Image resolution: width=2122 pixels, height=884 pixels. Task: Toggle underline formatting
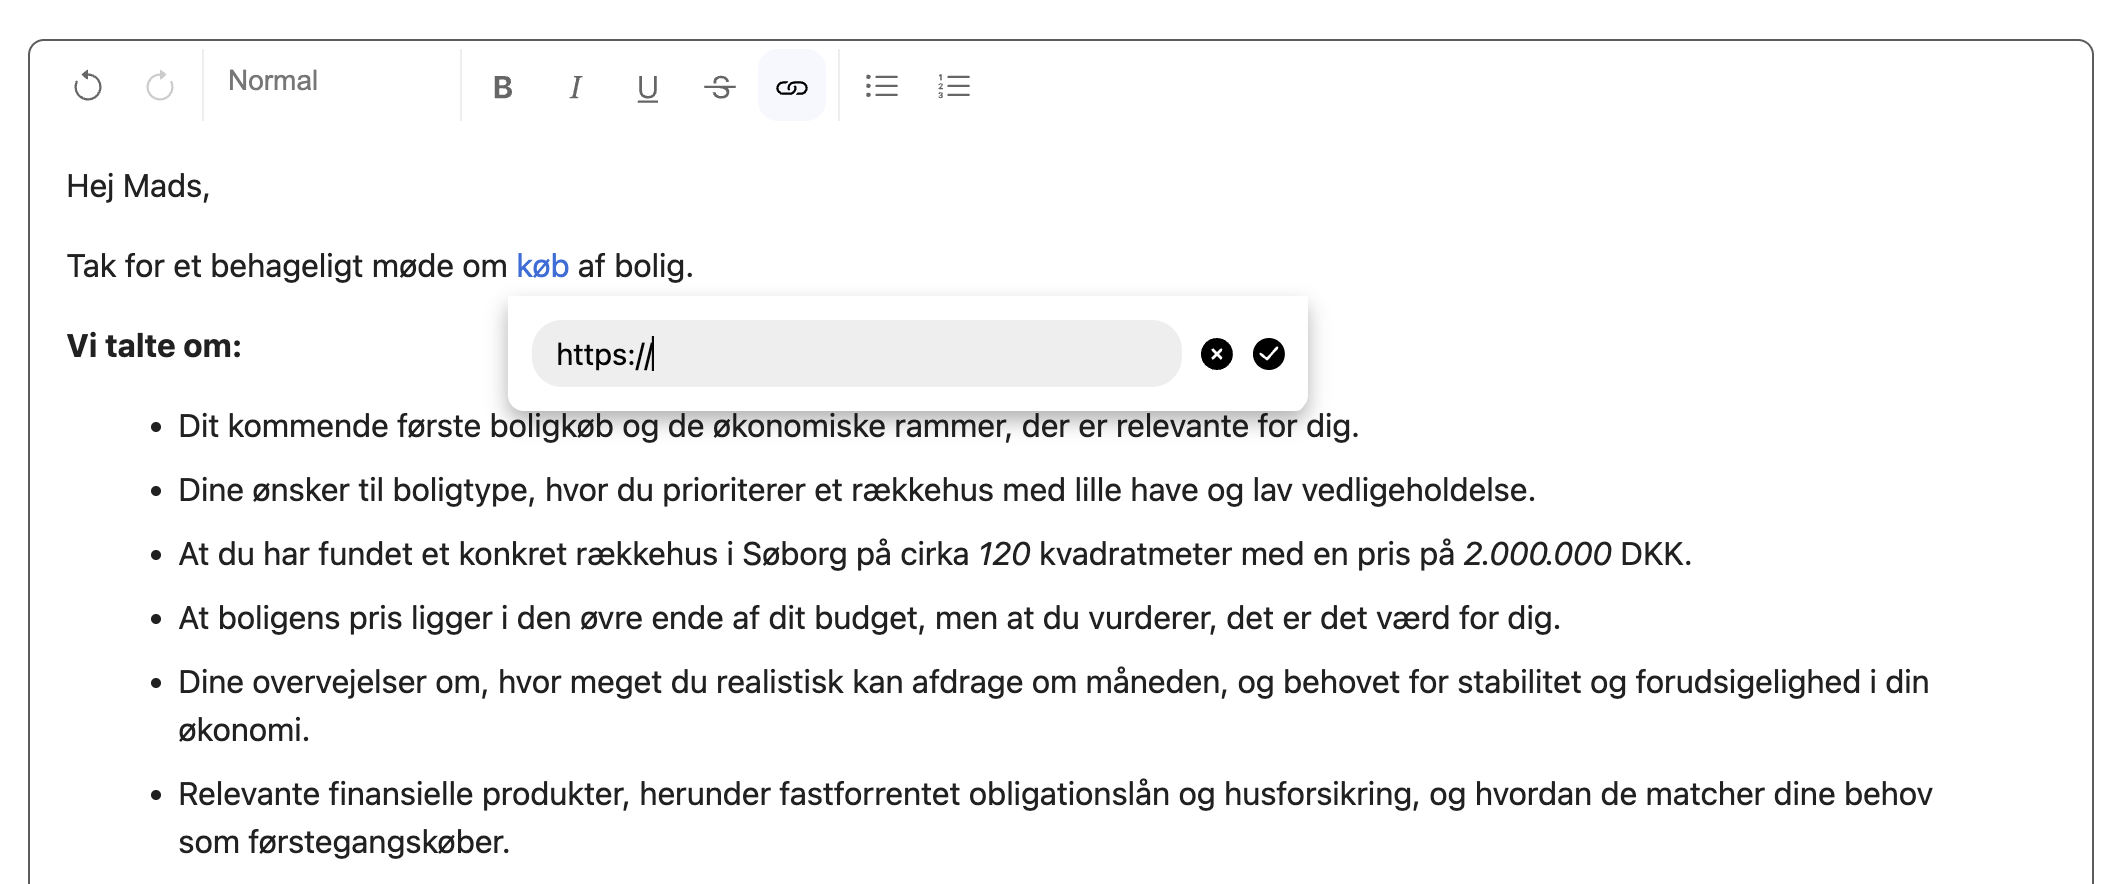pos(647,88)
